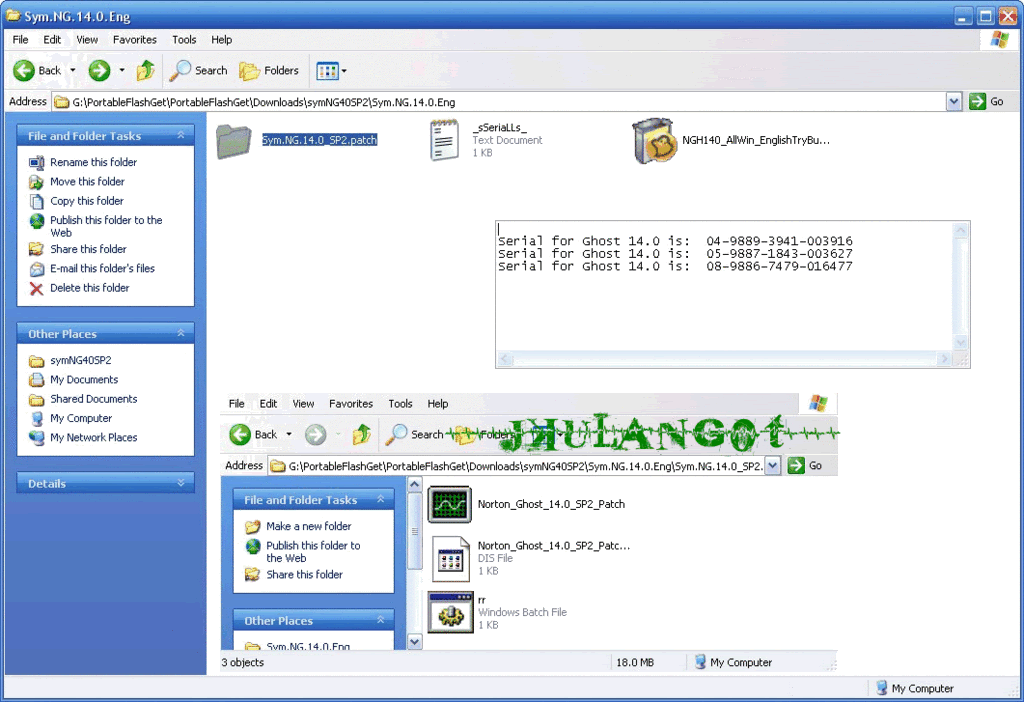
Task: Open the Tools menu in the inner Explorer window
Action: [400, 404]
